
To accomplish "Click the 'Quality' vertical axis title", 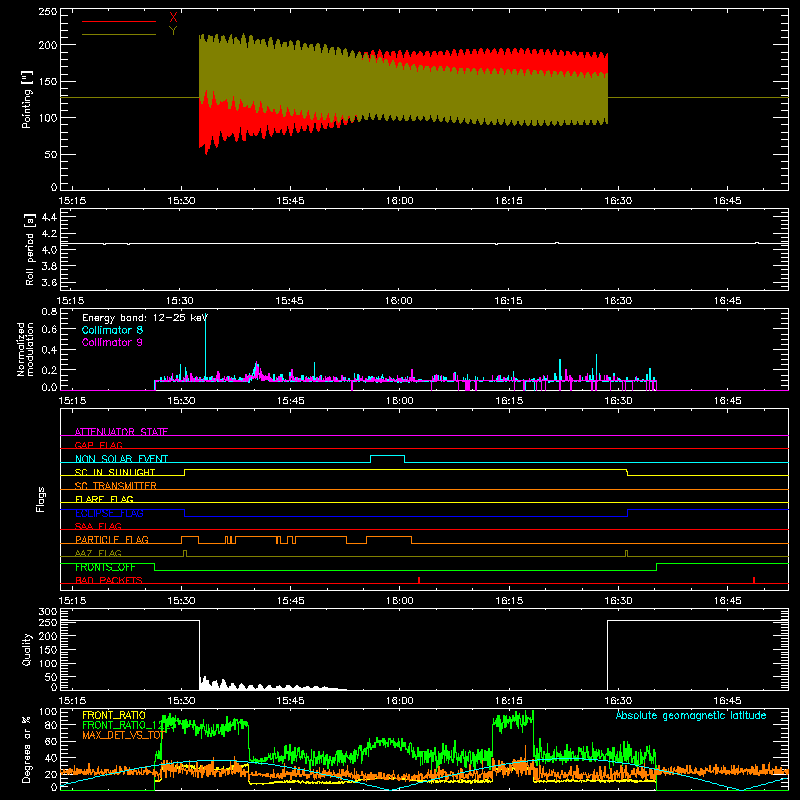I will point(27,649).
